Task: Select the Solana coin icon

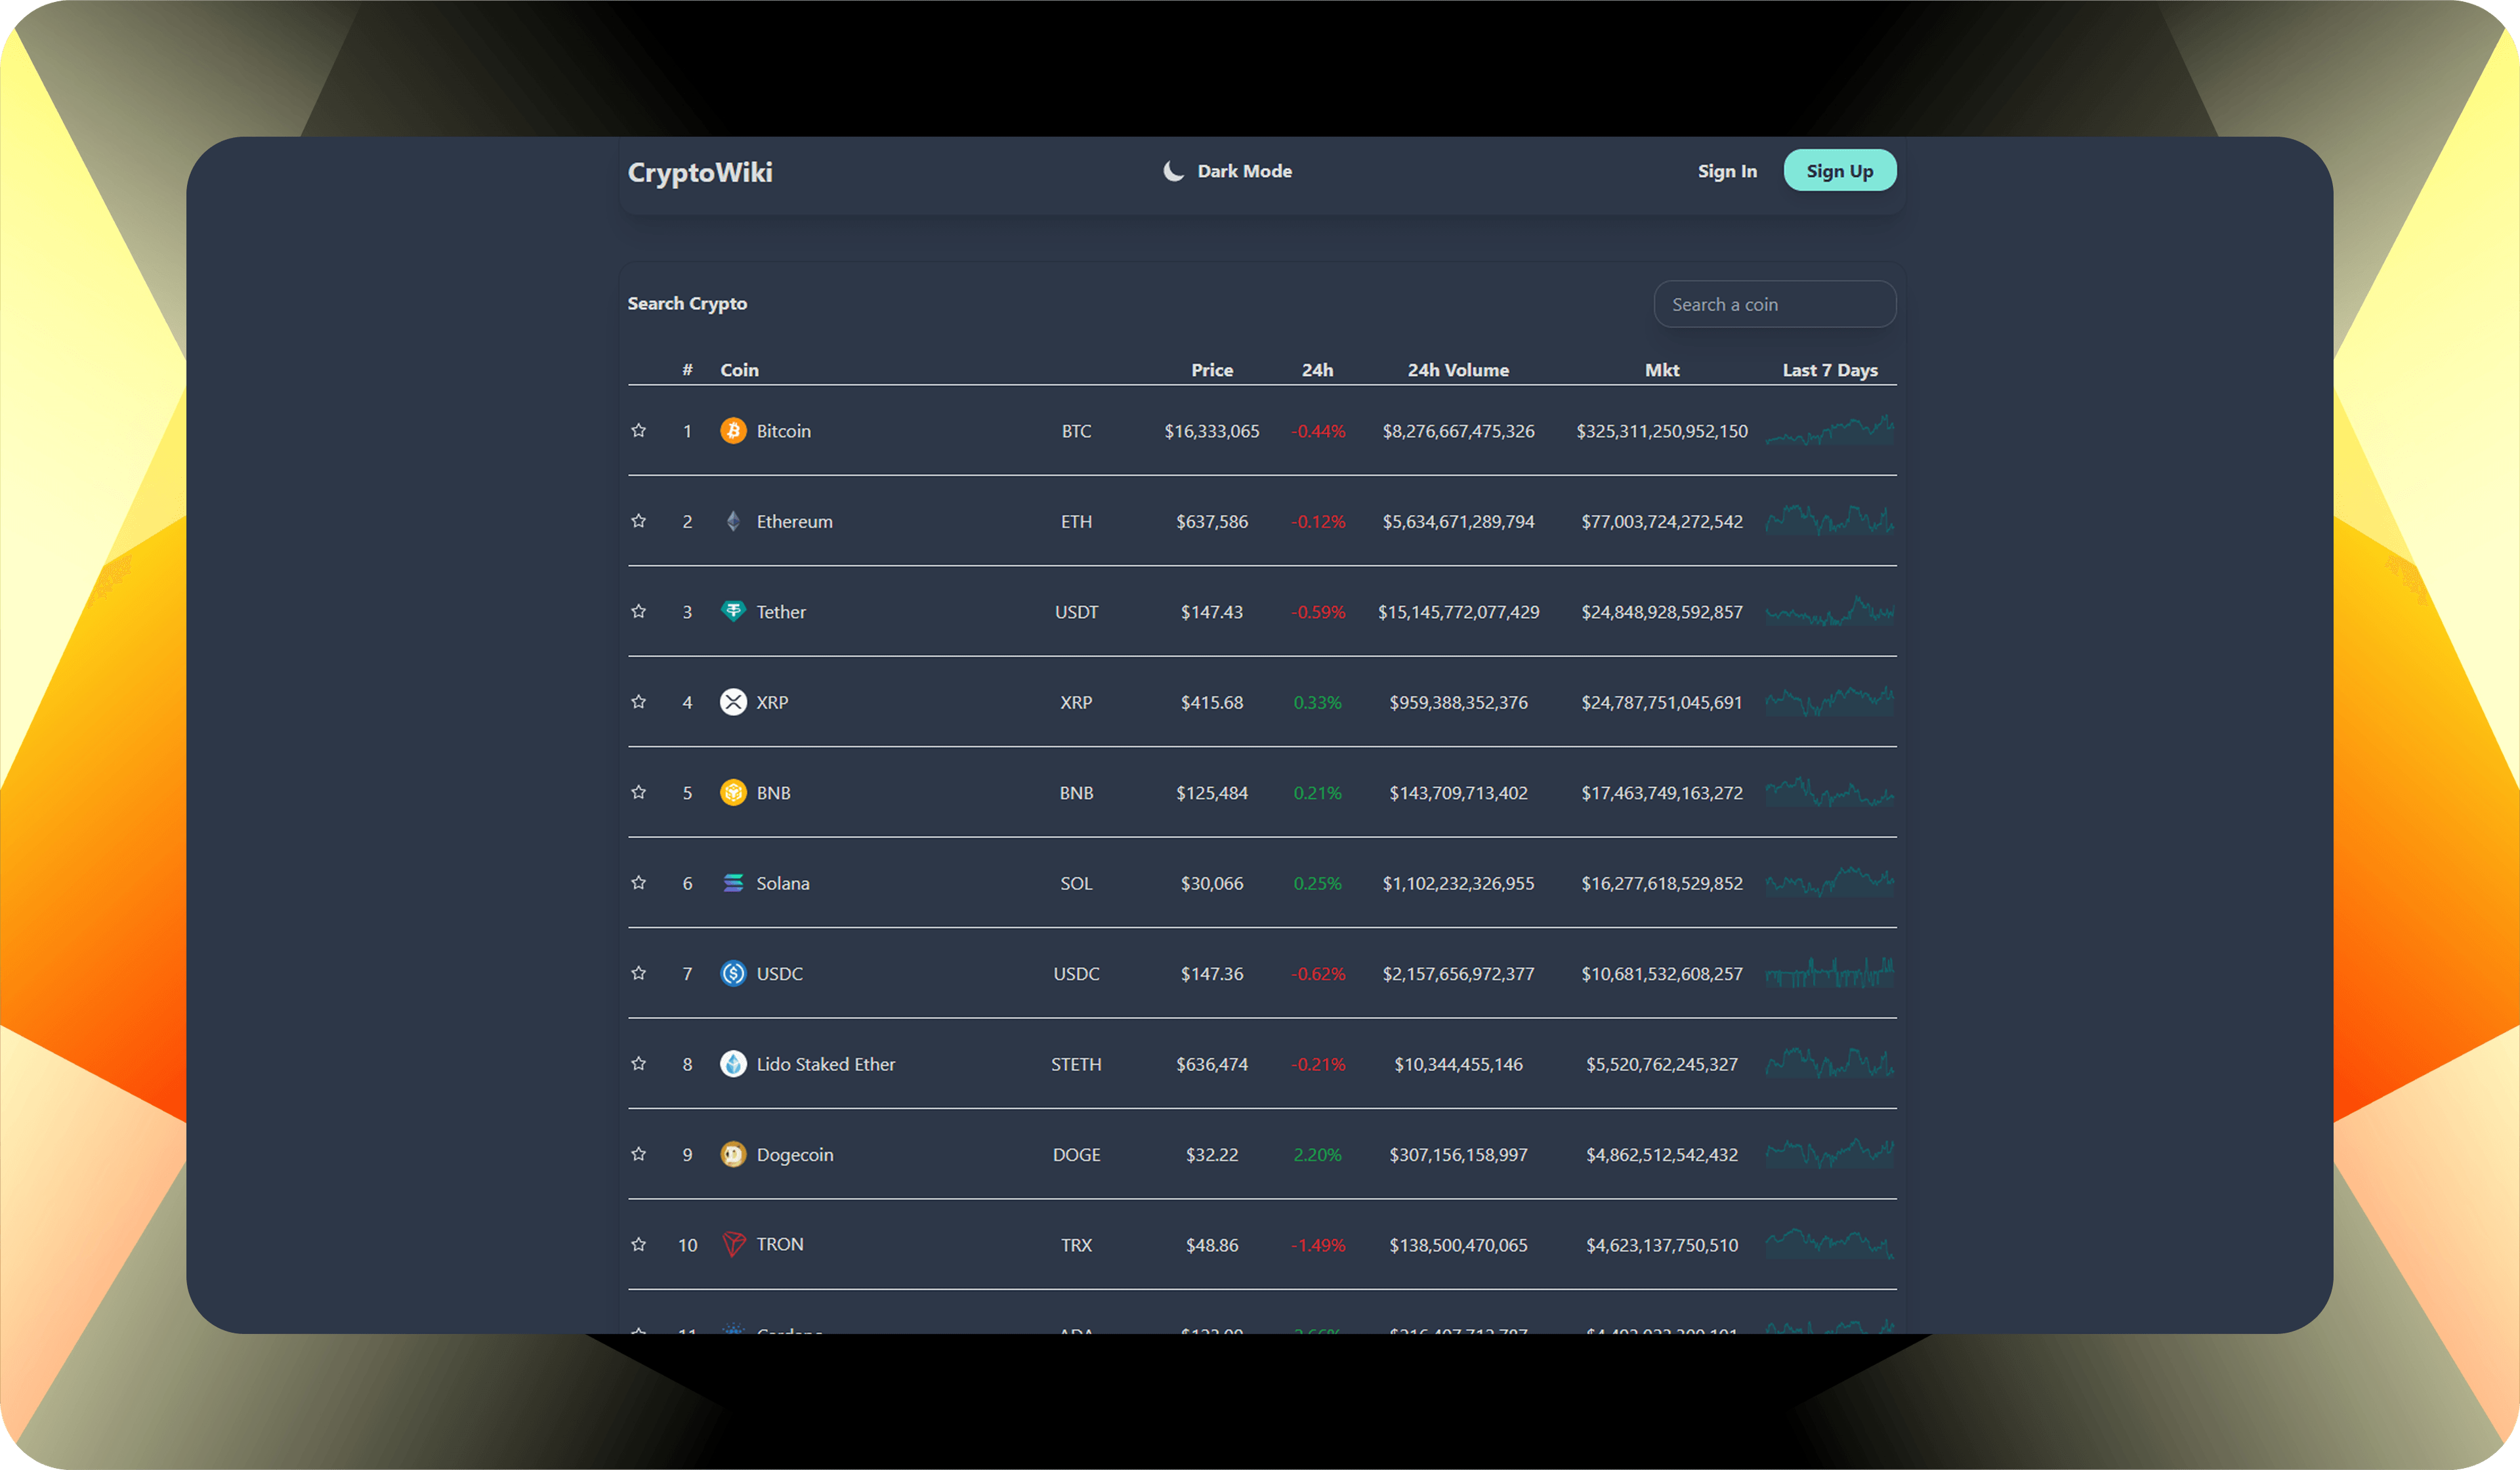Action: 733,883
